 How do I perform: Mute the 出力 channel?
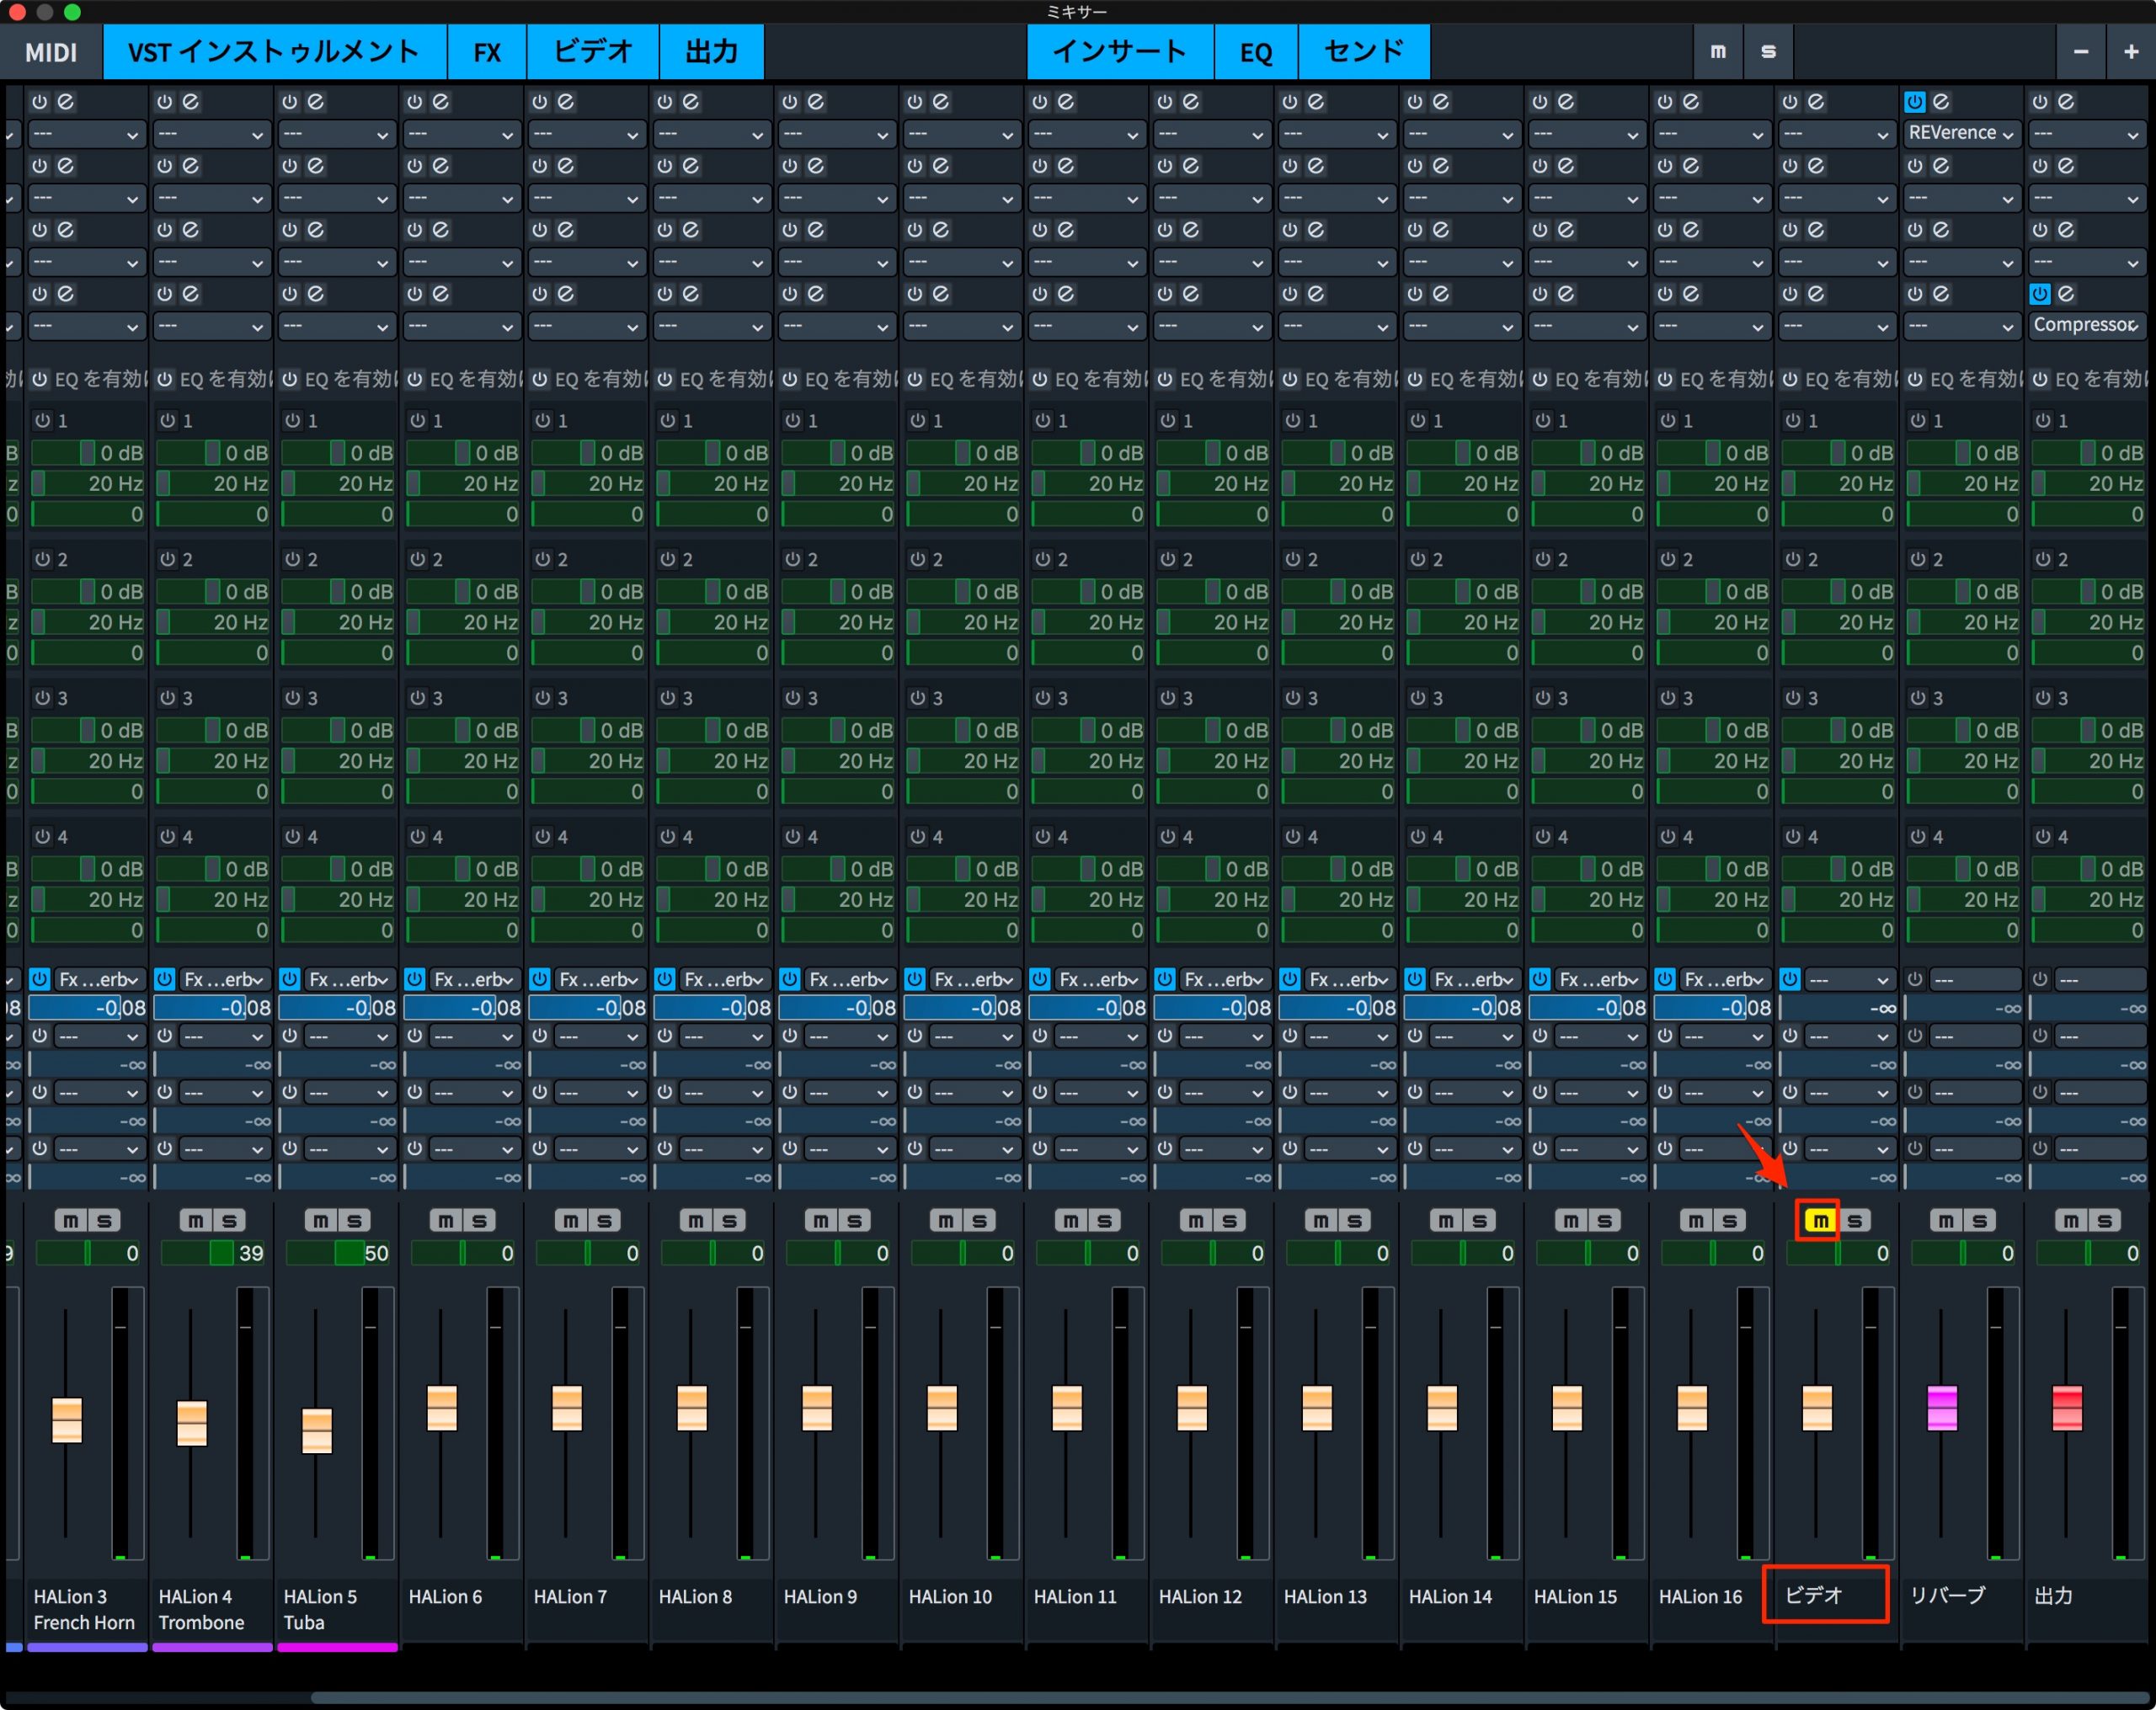coord(2070,1220)
